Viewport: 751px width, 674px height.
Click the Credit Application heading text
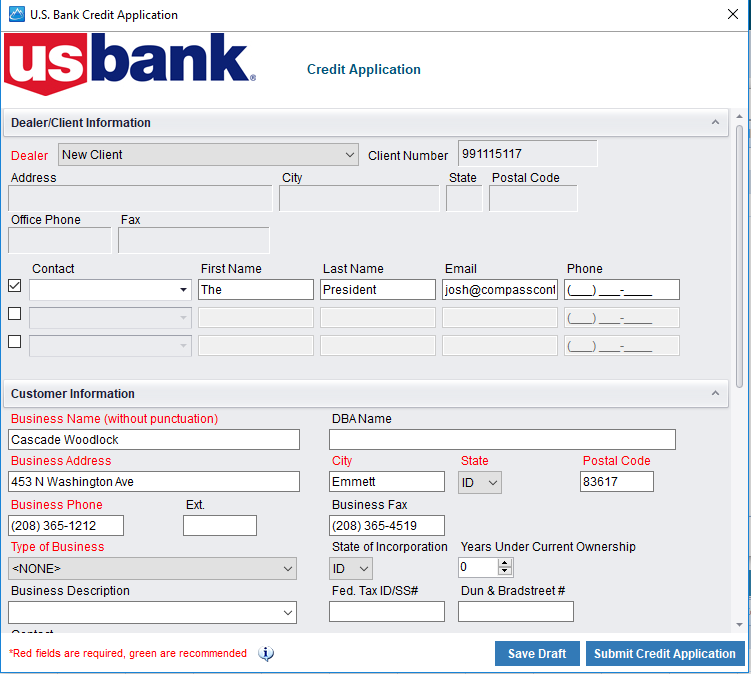[364, 69]
